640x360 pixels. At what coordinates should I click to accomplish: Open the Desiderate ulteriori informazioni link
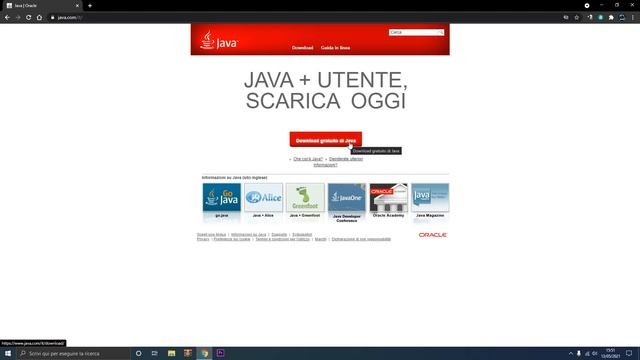[x=338, y=162]
